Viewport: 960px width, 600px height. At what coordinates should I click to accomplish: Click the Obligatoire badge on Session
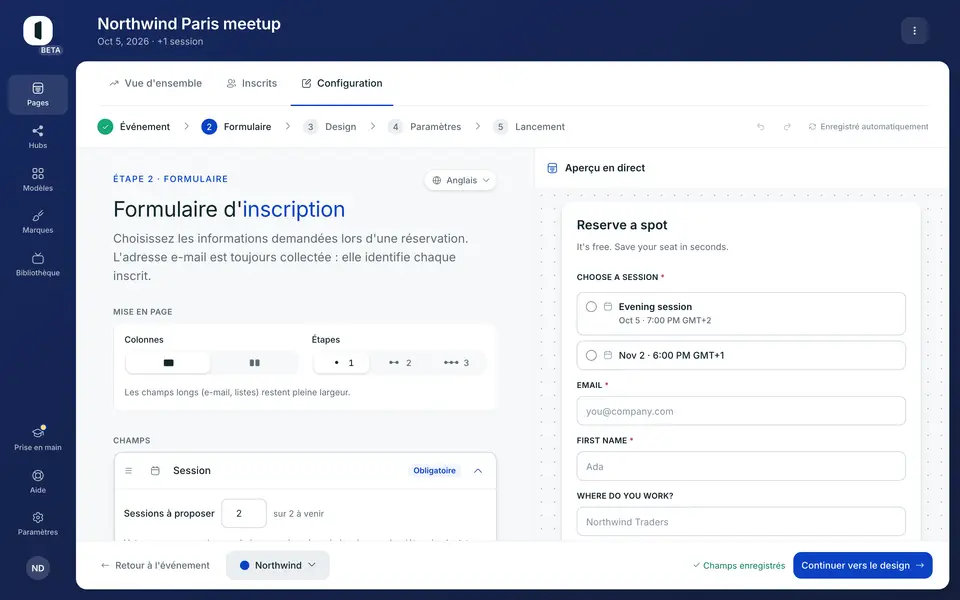click(x=434, y=471)
